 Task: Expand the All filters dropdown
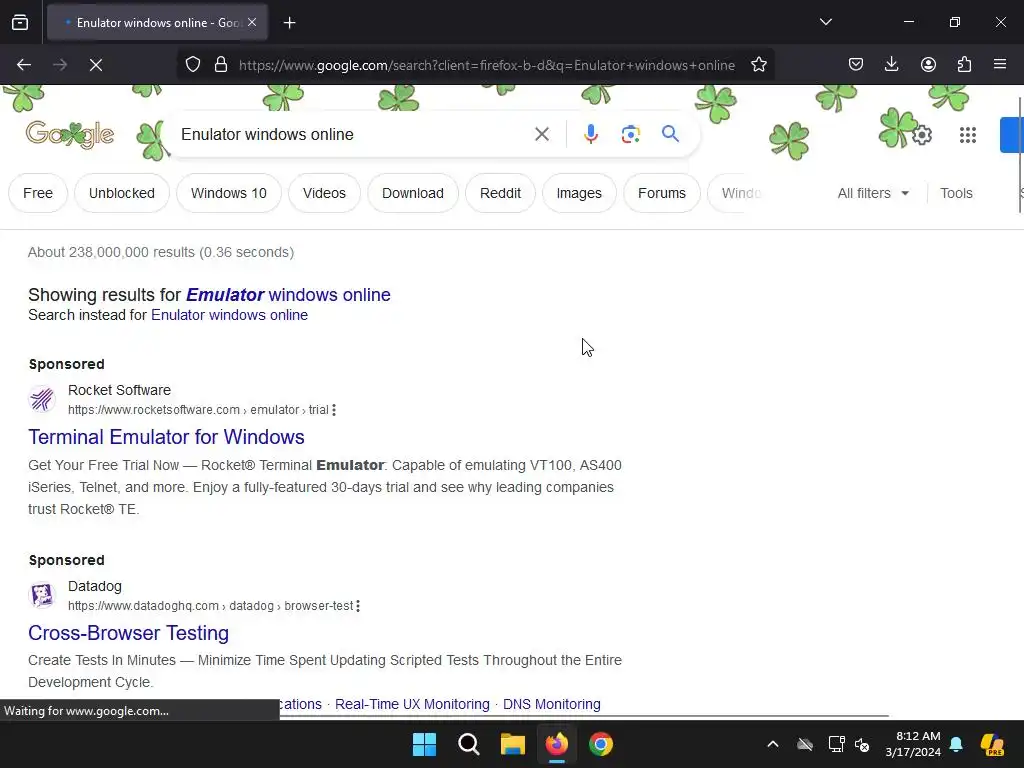click(x=873, y=193)
